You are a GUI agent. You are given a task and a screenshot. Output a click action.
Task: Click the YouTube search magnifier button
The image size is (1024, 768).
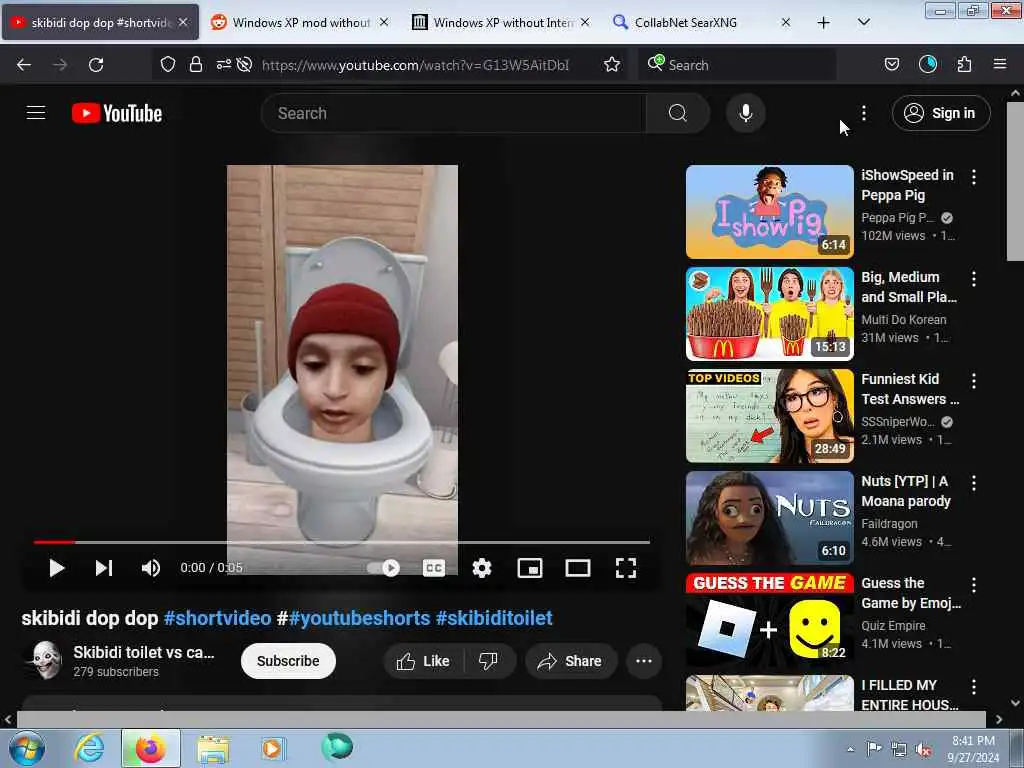tap(678, 113)
